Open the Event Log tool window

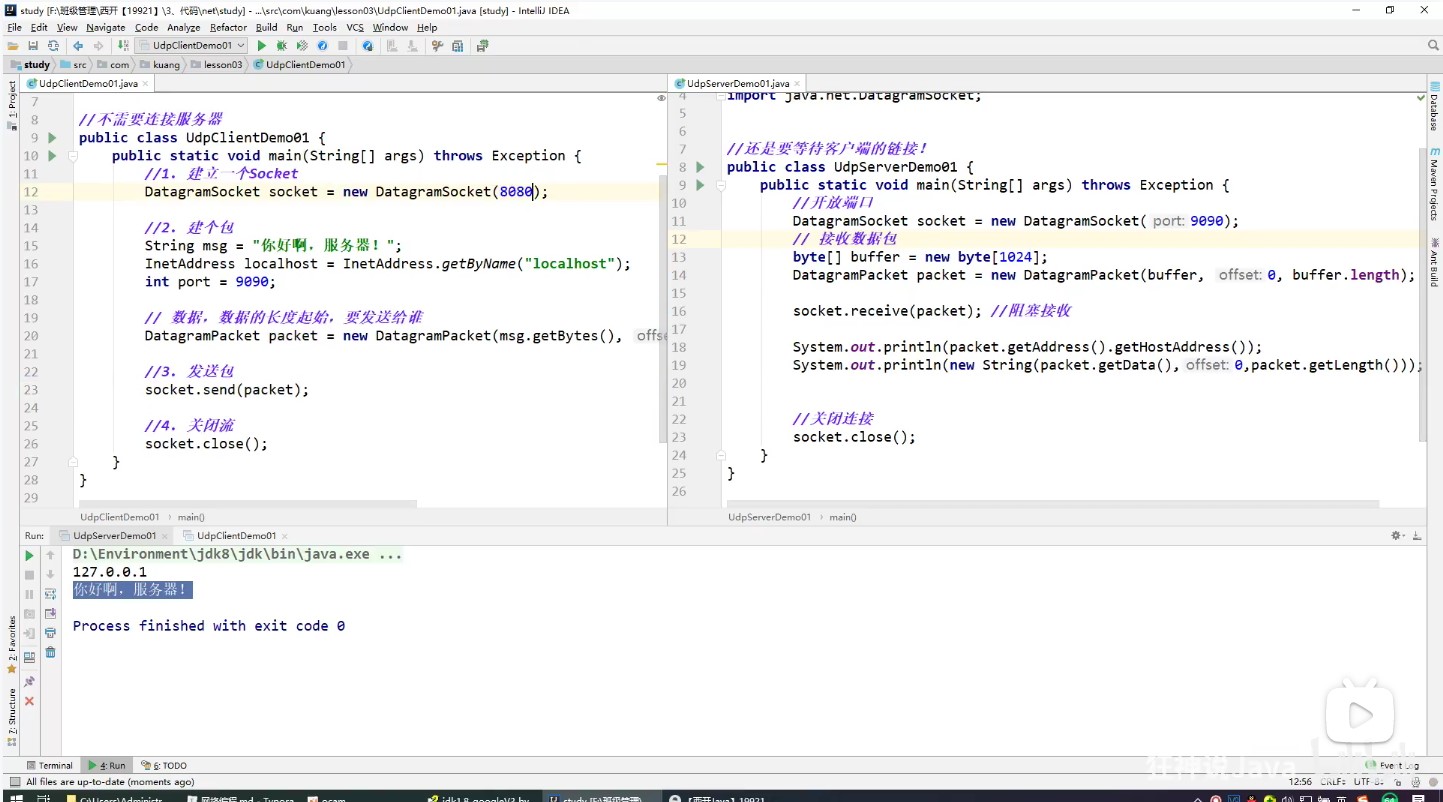[1392, 766]
